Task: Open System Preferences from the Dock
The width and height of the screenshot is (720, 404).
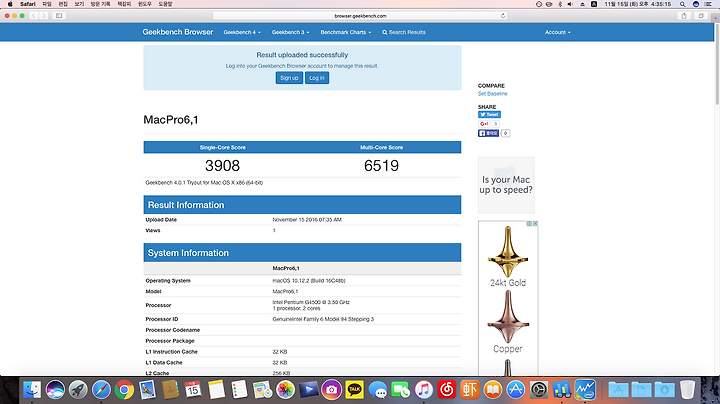Action: coord(539,390)
